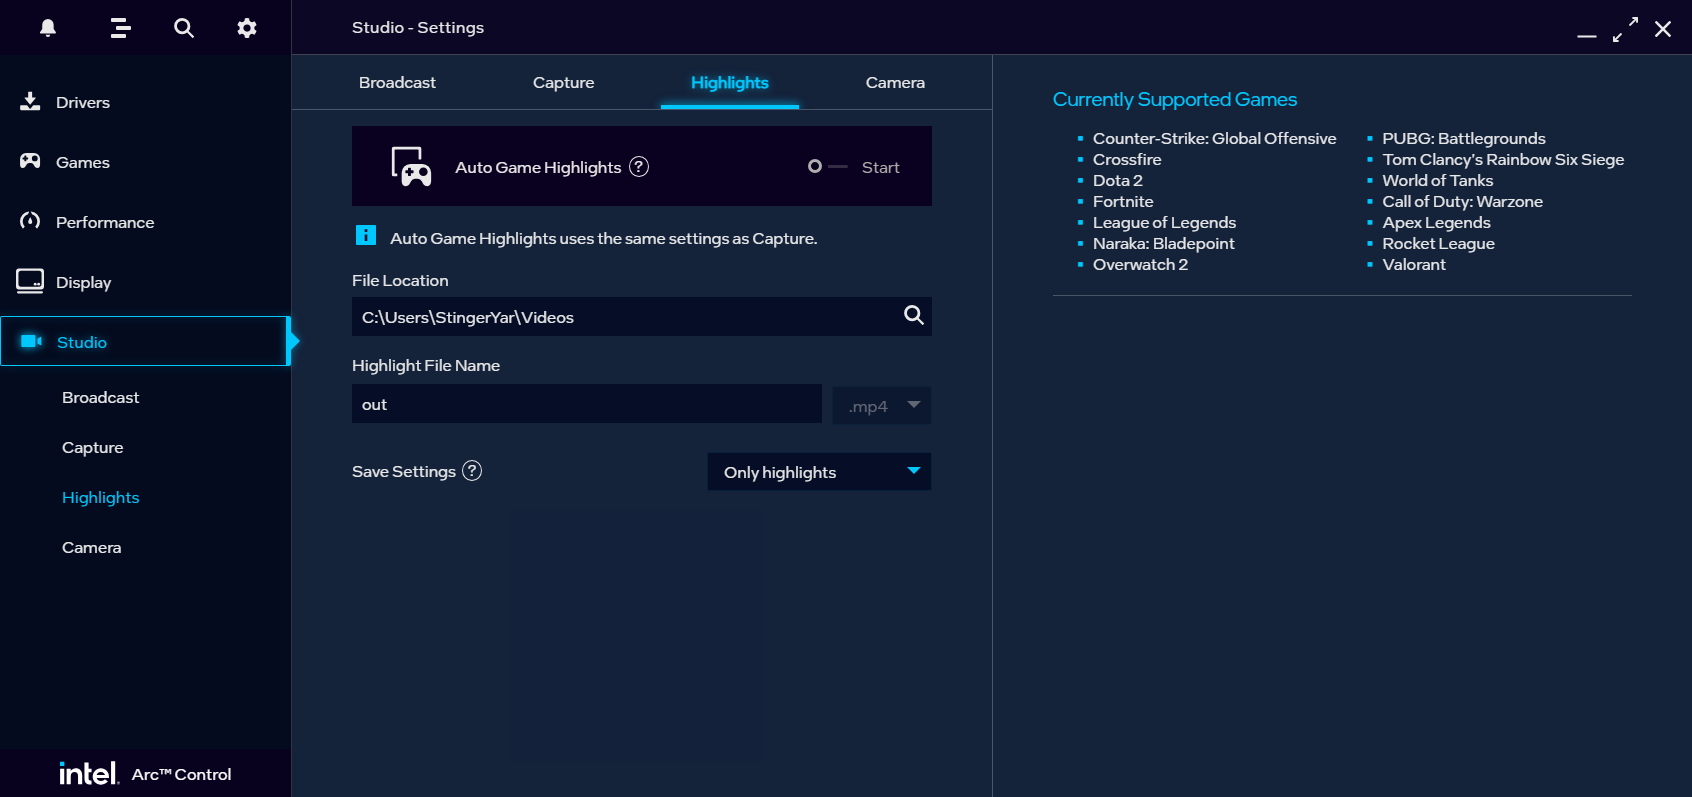Open Games in the sidebar
1692x797 pixels.
coord(82,163)
